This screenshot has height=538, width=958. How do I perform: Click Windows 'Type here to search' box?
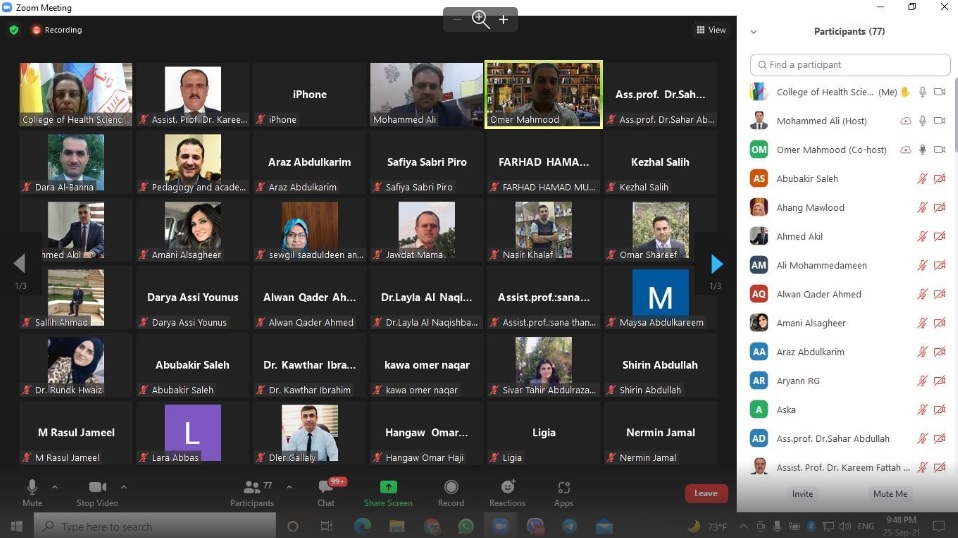tap(155, 526)
